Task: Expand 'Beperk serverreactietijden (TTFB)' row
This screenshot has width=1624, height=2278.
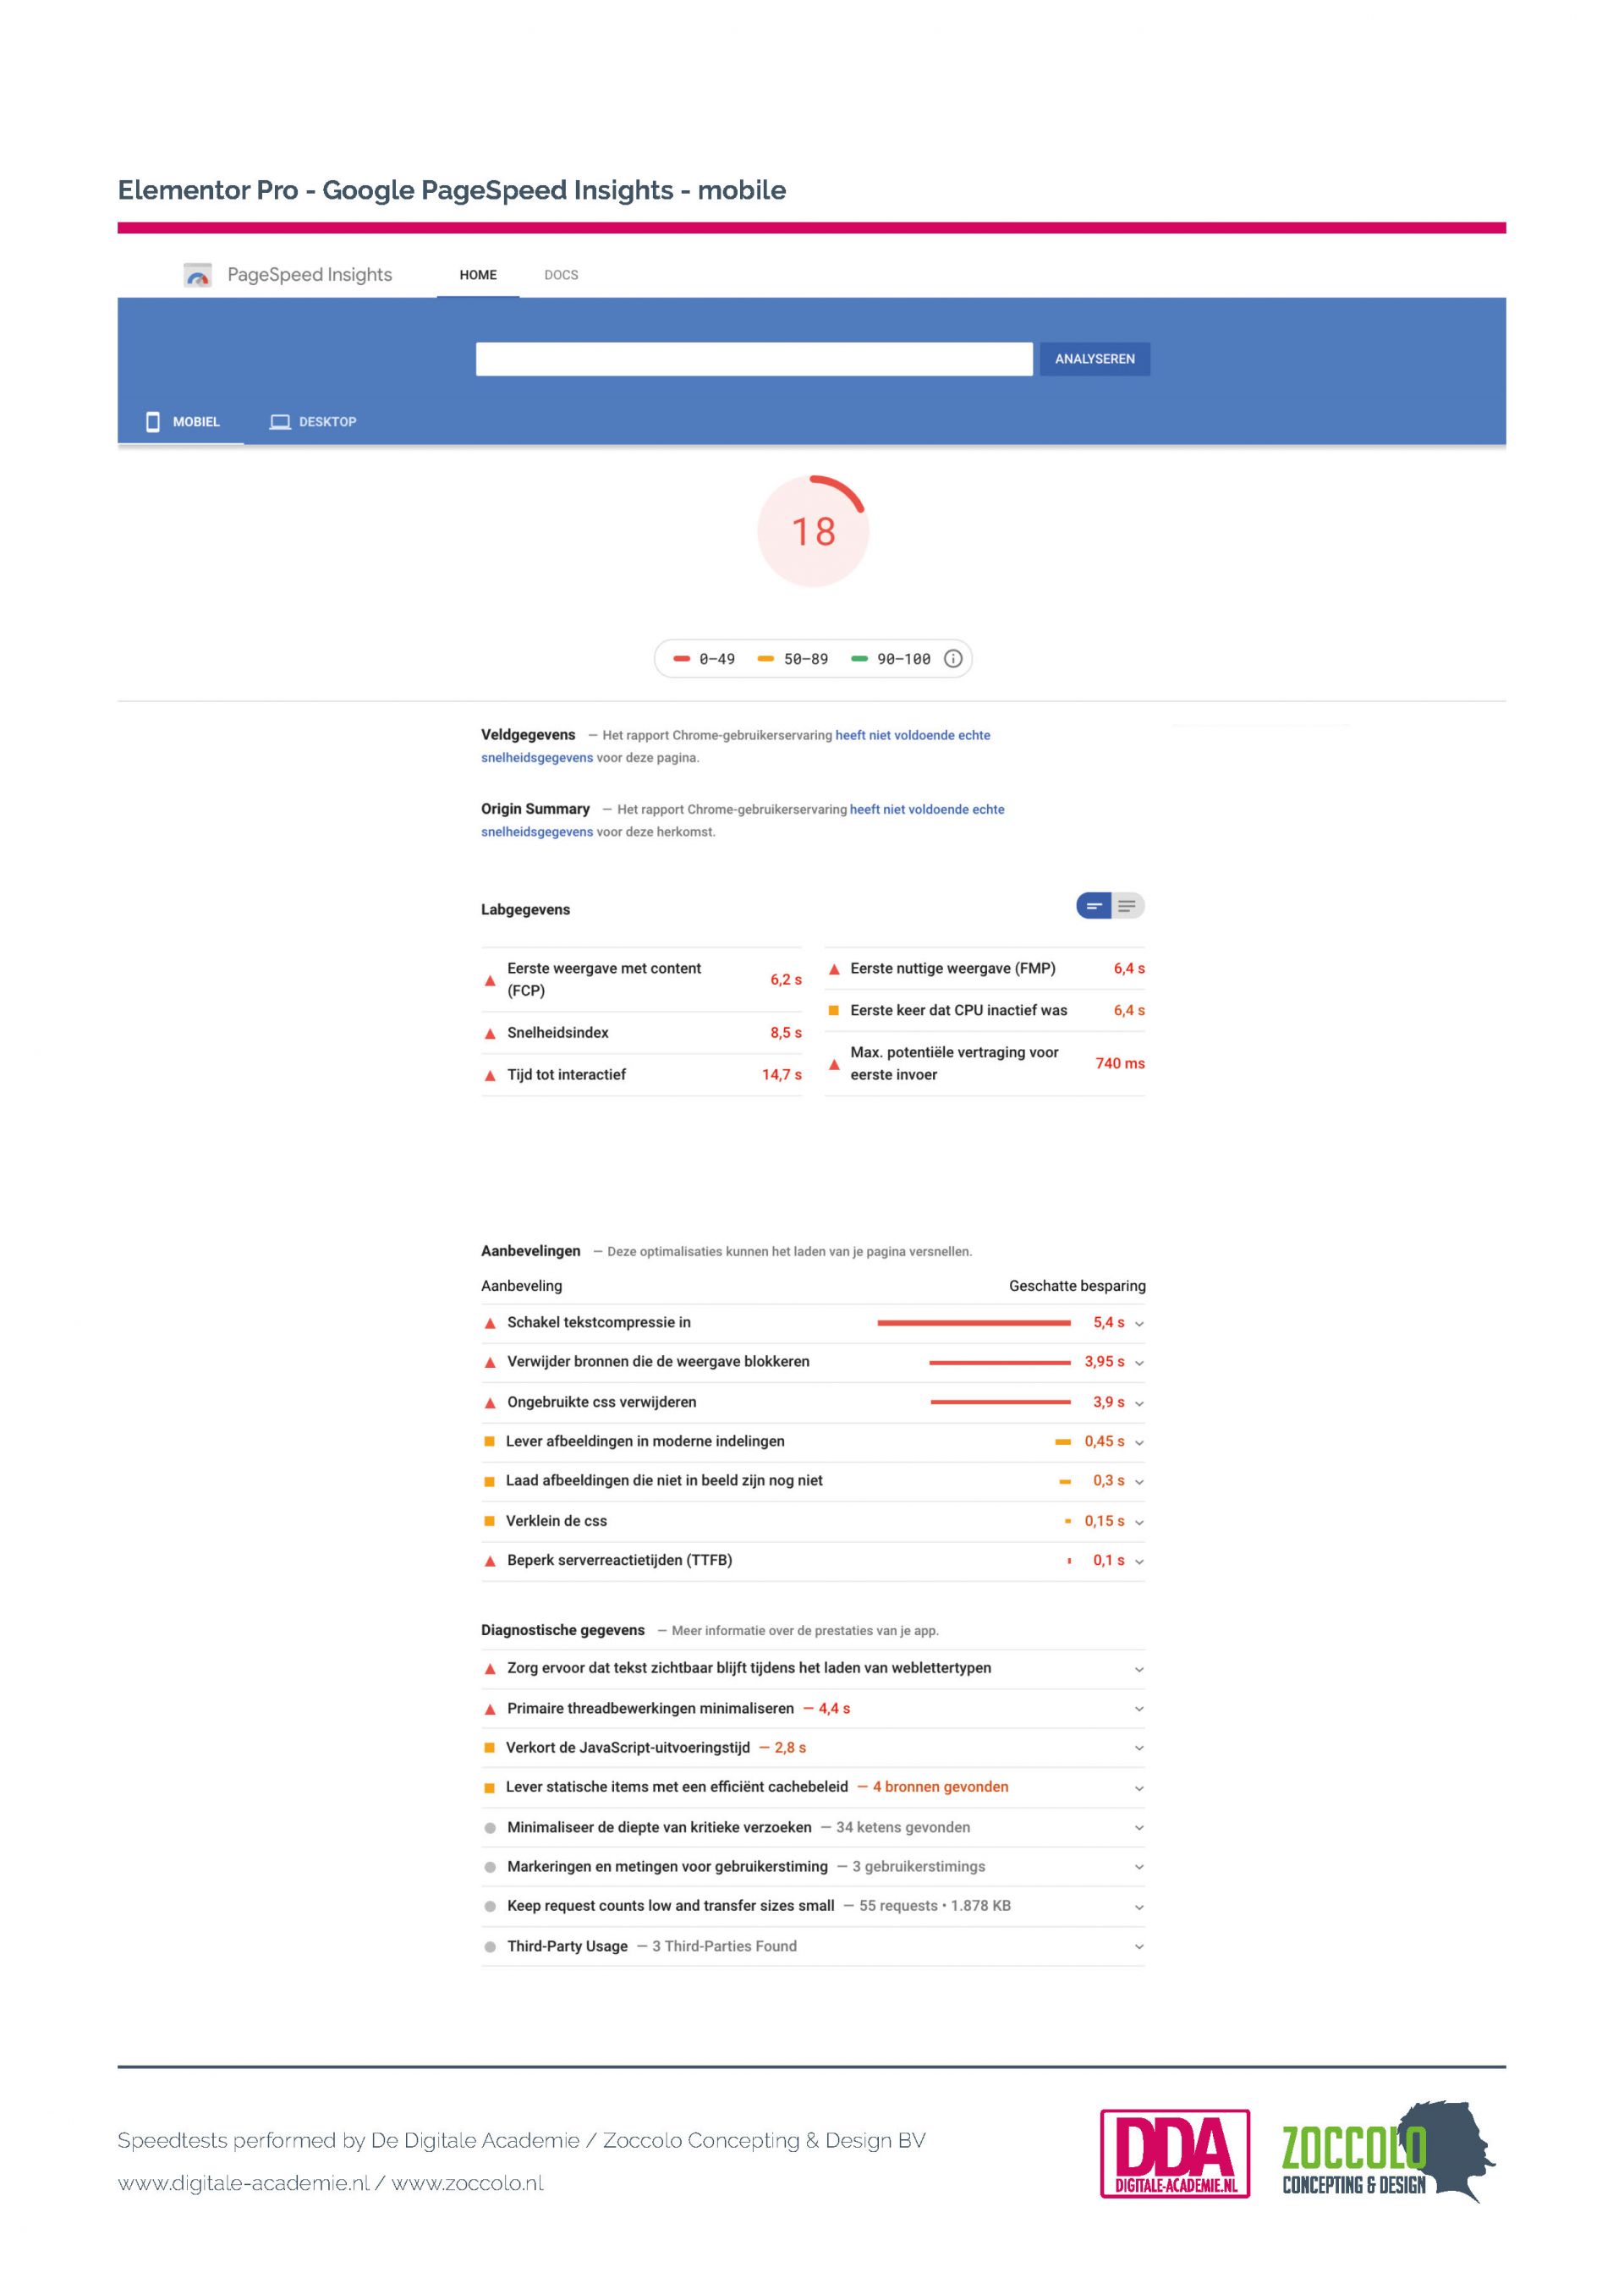Action: [x=813, y=1560]
